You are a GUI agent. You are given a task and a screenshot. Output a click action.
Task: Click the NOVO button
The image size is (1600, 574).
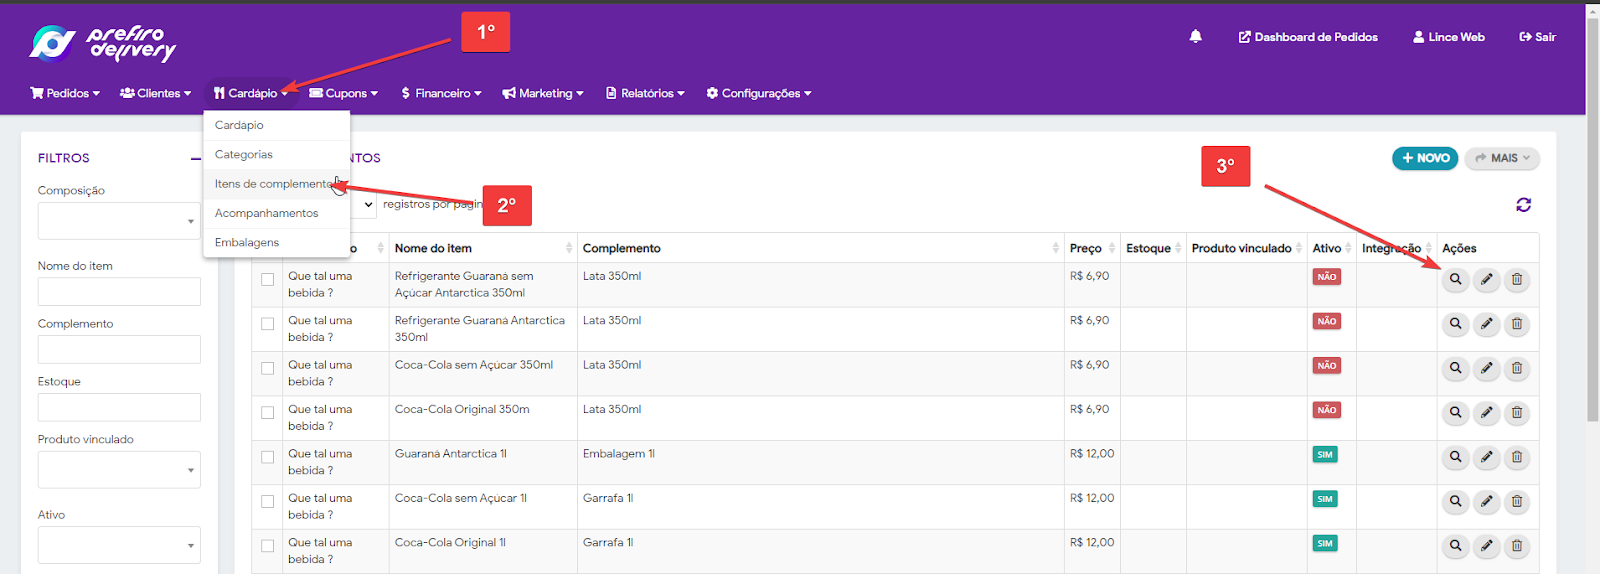point(1425,158)
